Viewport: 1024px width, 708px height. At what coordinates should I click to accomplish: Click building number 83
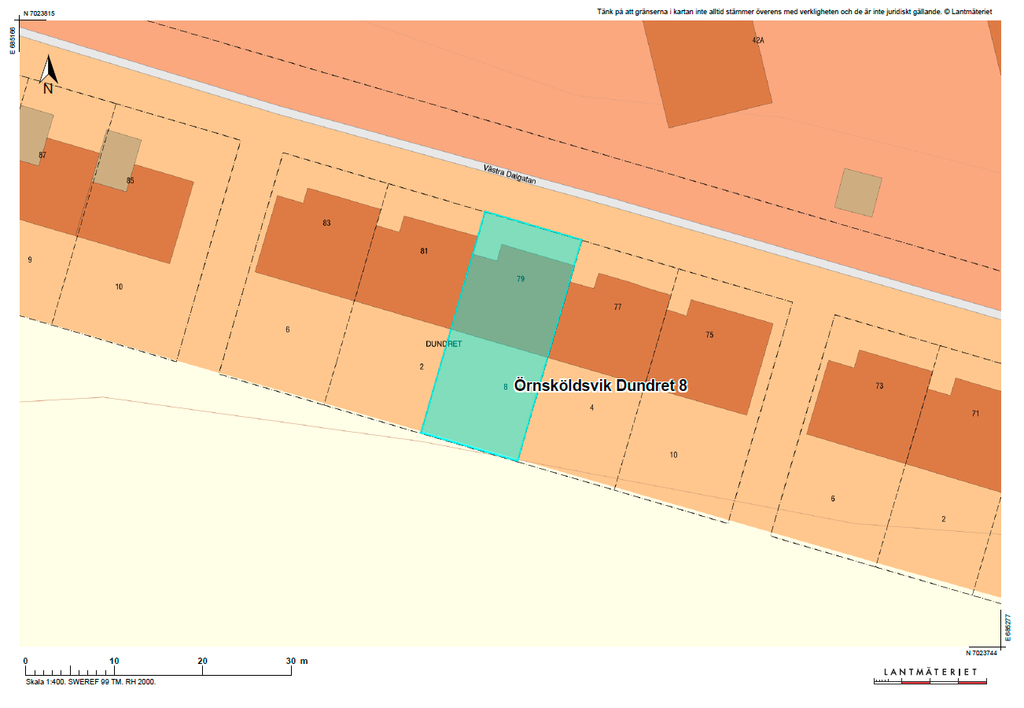coord(326,223)
